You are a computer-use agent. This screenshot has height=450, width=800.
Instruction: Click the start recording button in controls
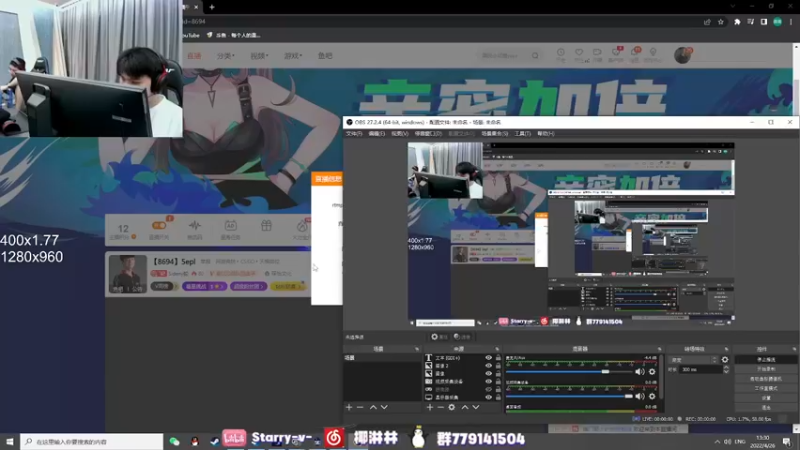click(766, 369)
